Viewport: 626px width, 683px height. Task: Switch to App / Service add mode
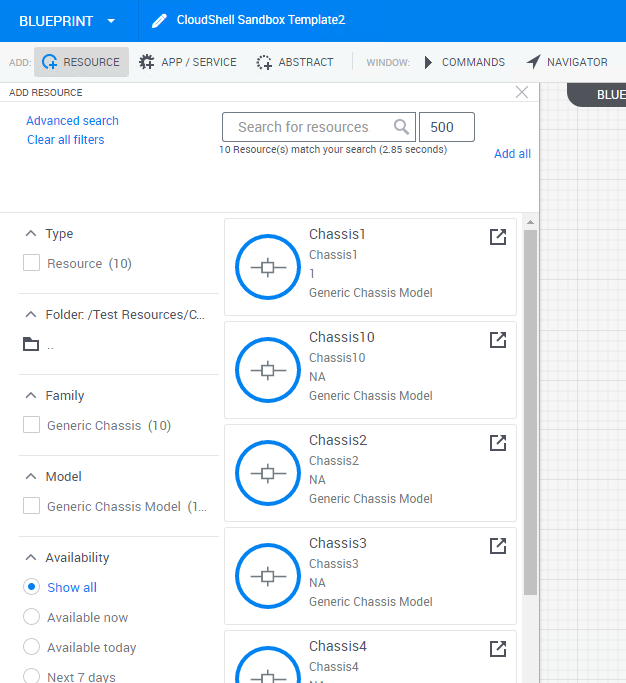click(x=188, y=62)
